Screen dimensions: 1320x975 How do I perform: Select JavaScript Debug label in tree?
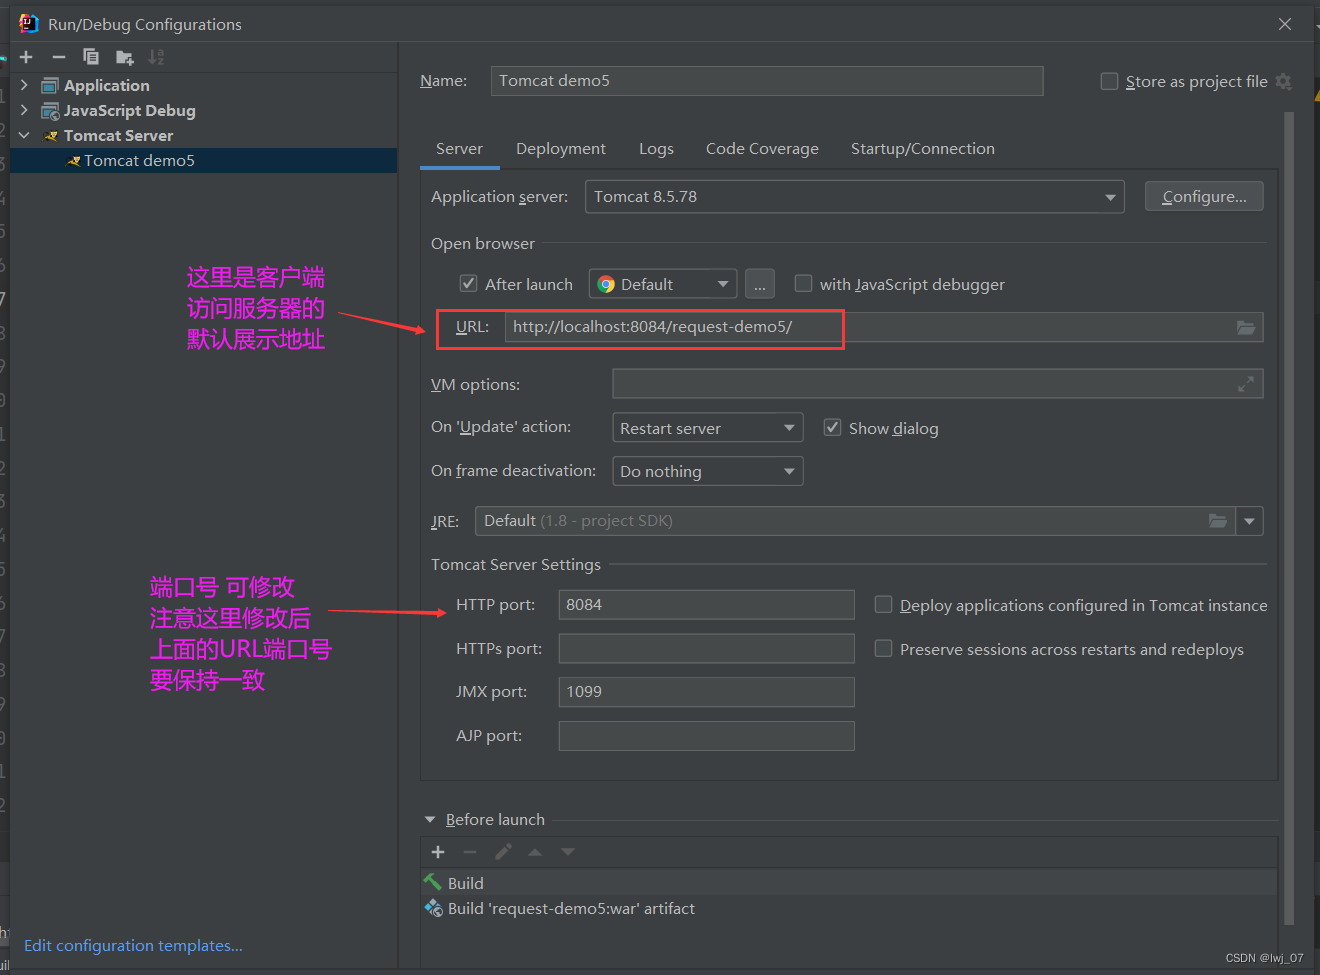point(130,111)
